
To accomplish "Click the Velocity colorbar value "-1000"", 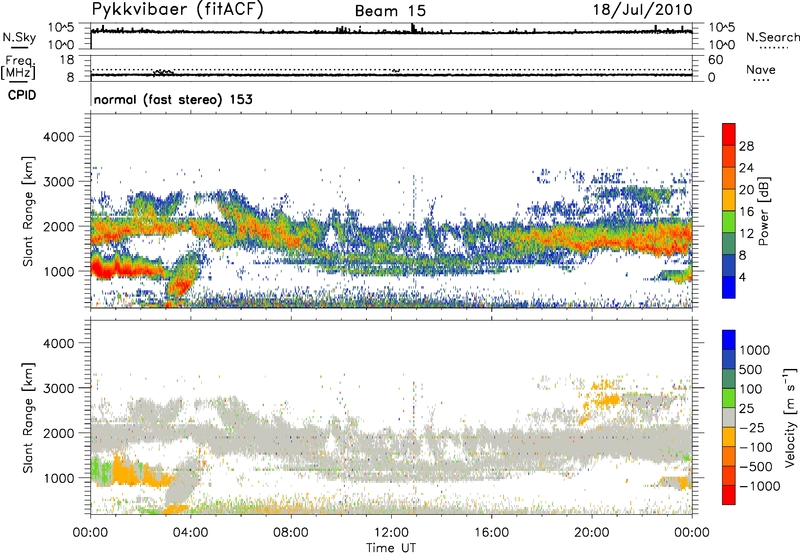I will tap(759, 486).
